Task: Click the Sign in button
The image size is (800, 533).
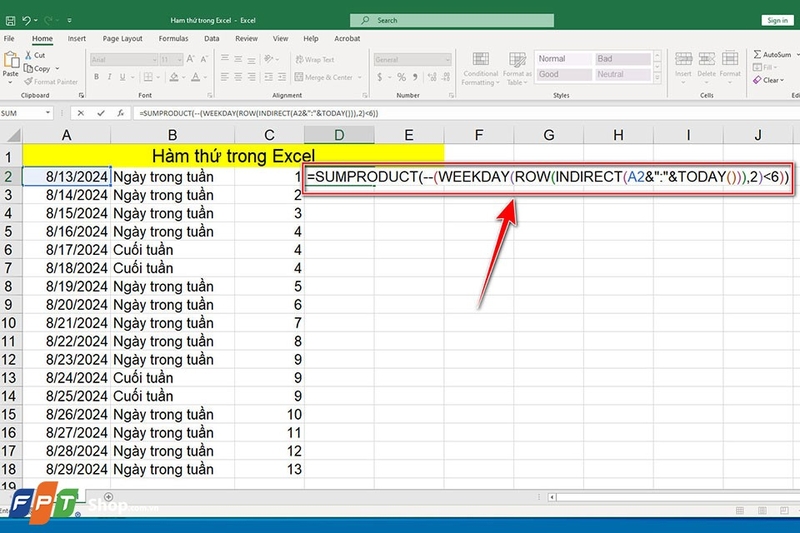Action: (x=778, y=20)
